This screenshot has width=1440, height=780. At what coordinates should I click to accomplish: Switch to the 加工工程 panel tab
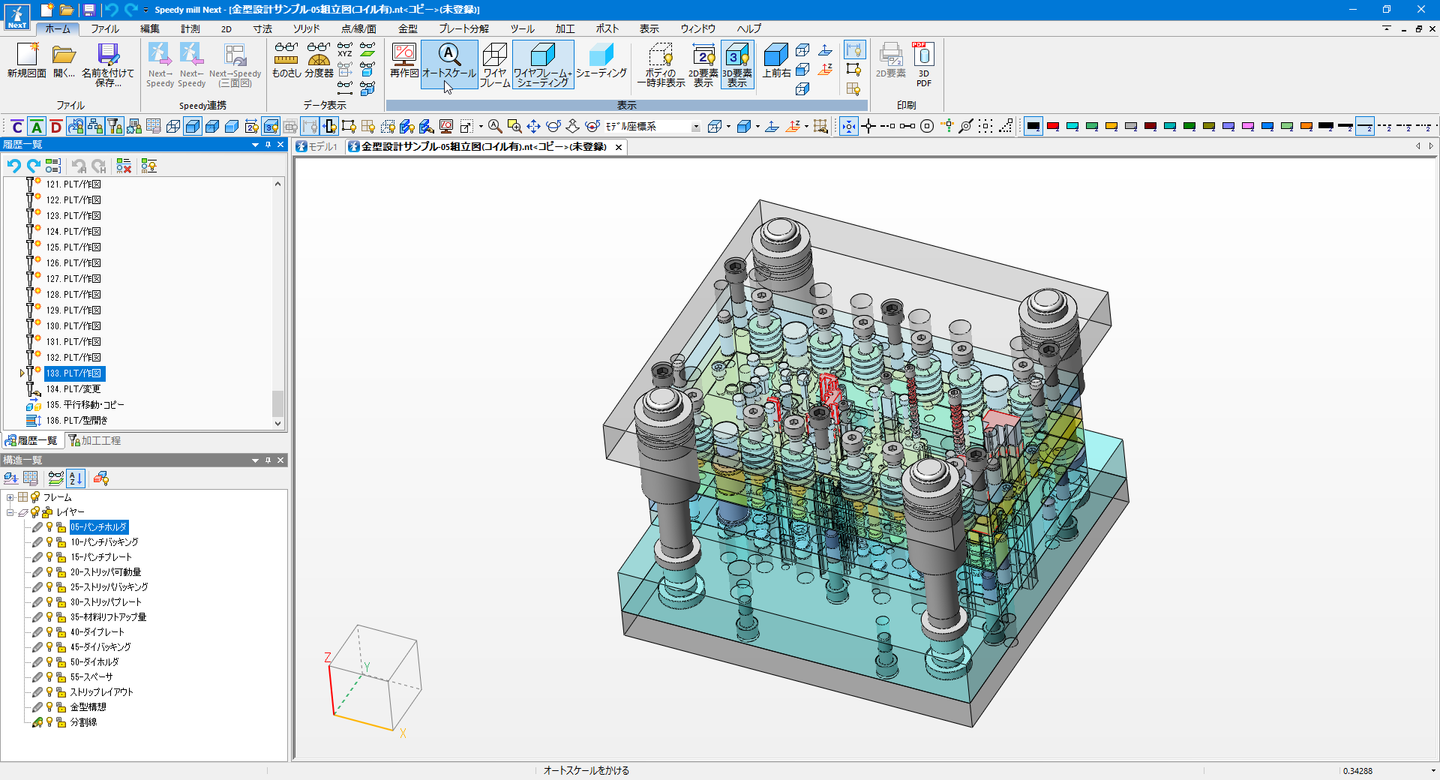coord(95,441)
